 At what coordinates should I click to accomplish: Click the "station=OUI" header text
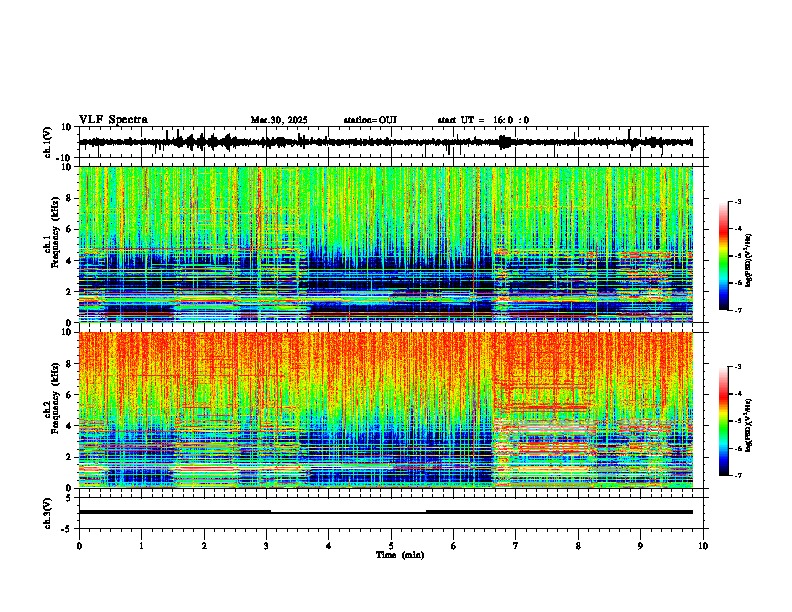tap(370, 120)
